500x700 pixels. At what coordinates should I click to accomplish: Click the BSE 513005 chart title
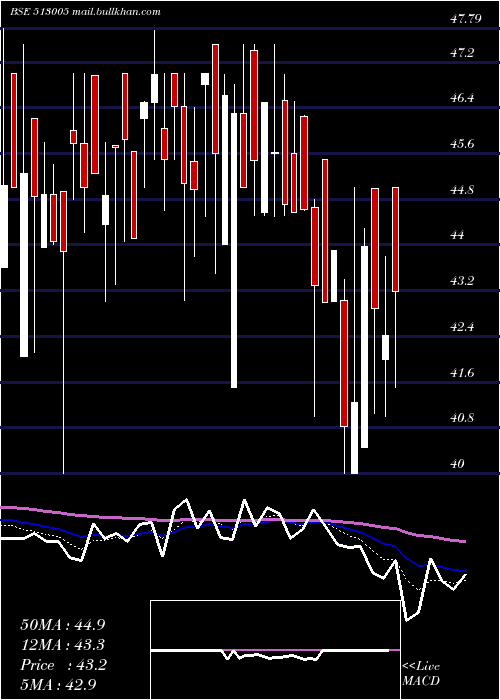pos(85,12)
